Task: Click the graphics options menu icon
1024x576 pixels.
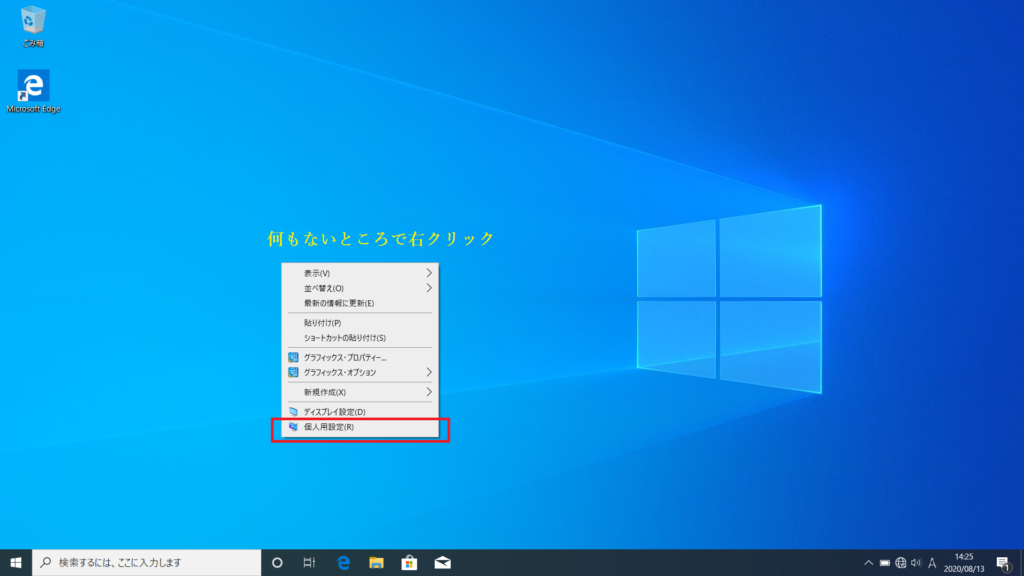Action: click(x=293, y=372)
